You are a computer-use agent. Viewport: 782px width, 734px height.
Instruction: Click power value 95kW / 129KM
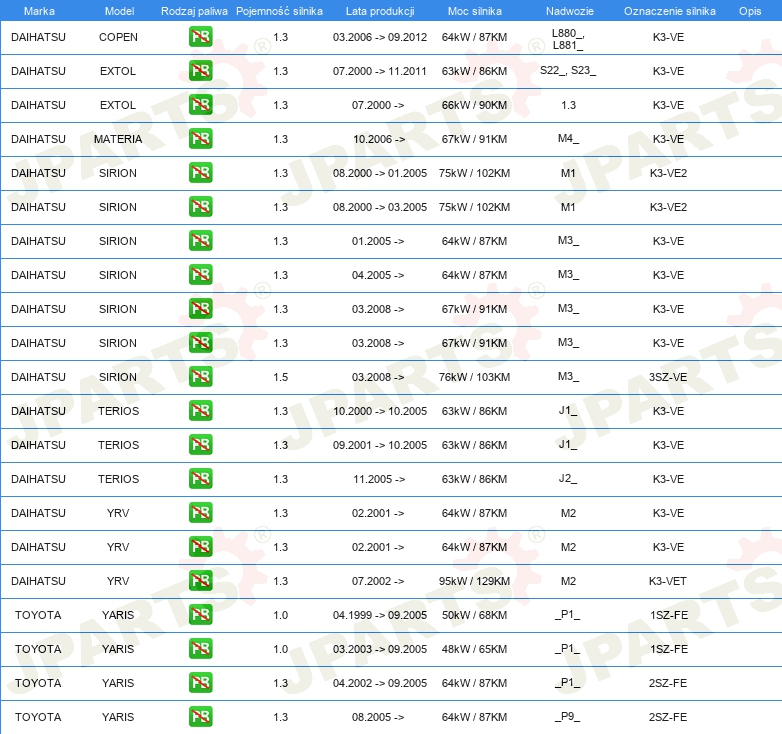[474, 581]
